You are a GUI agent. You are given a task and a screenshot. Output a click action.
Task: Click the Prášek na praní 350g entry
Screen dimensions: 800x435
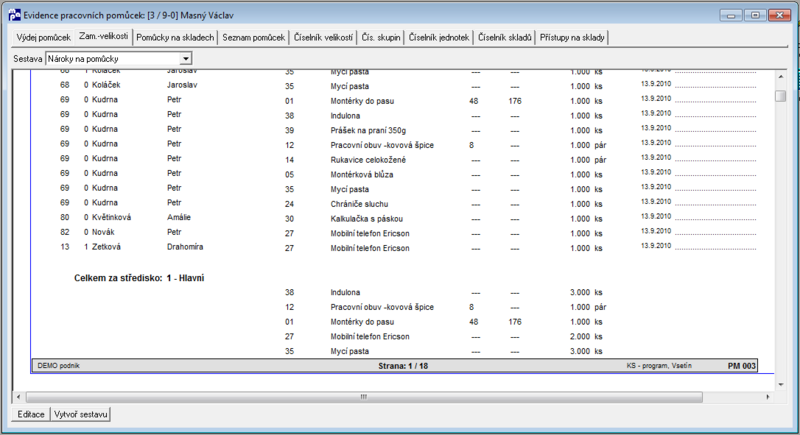[x=368, y=131]
